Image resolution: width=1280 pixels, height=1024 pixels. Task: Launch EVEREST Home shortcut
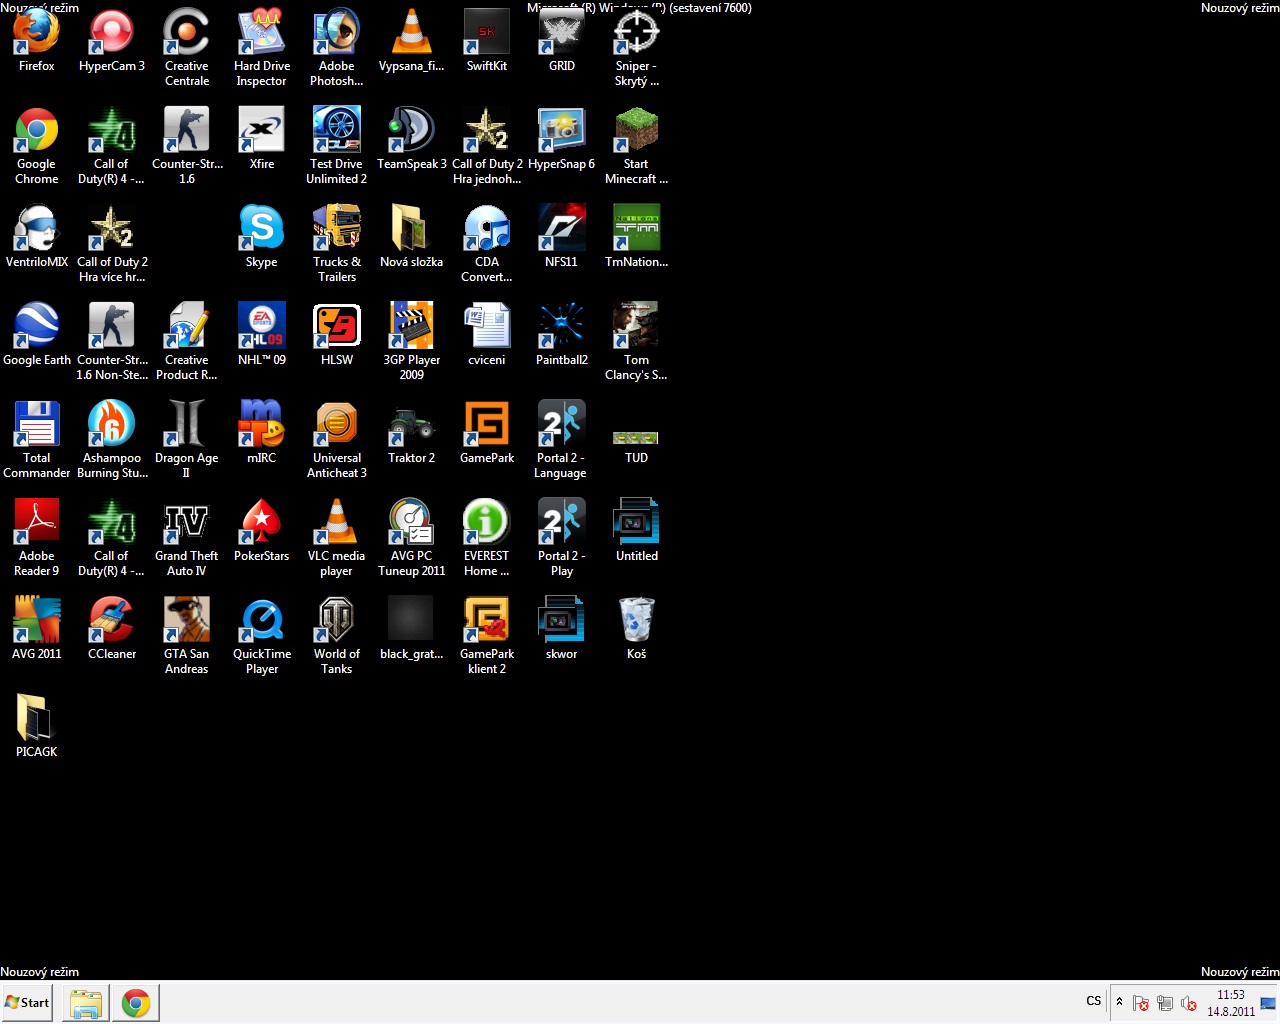(x=487, y=538)
